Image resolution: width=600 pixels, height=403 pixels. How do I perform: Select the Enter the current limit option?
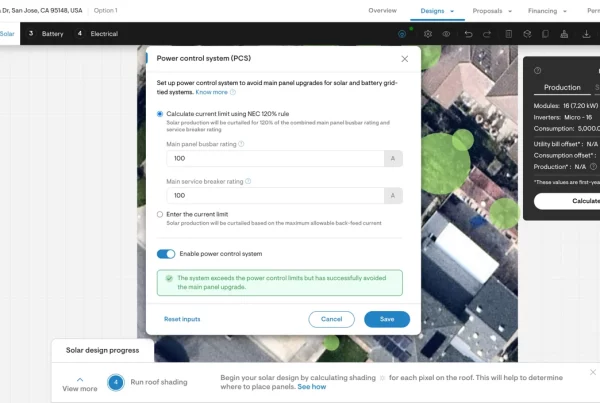point(160,214)
